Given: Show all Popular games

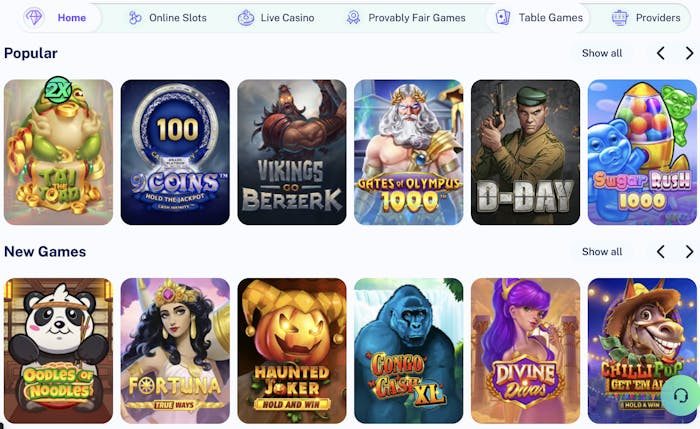Looking at the screenshot, I should (x=602, y=53).
